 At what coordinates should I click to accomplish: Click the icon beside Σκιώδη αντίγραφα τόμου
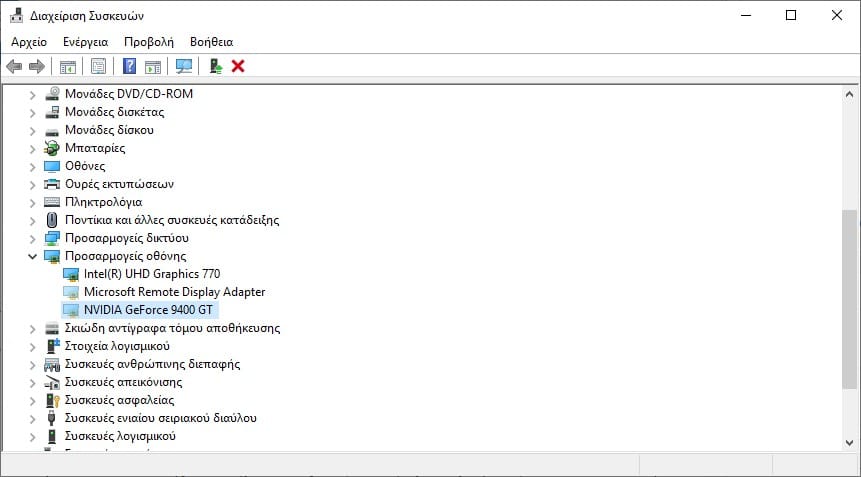coord(52,328)
